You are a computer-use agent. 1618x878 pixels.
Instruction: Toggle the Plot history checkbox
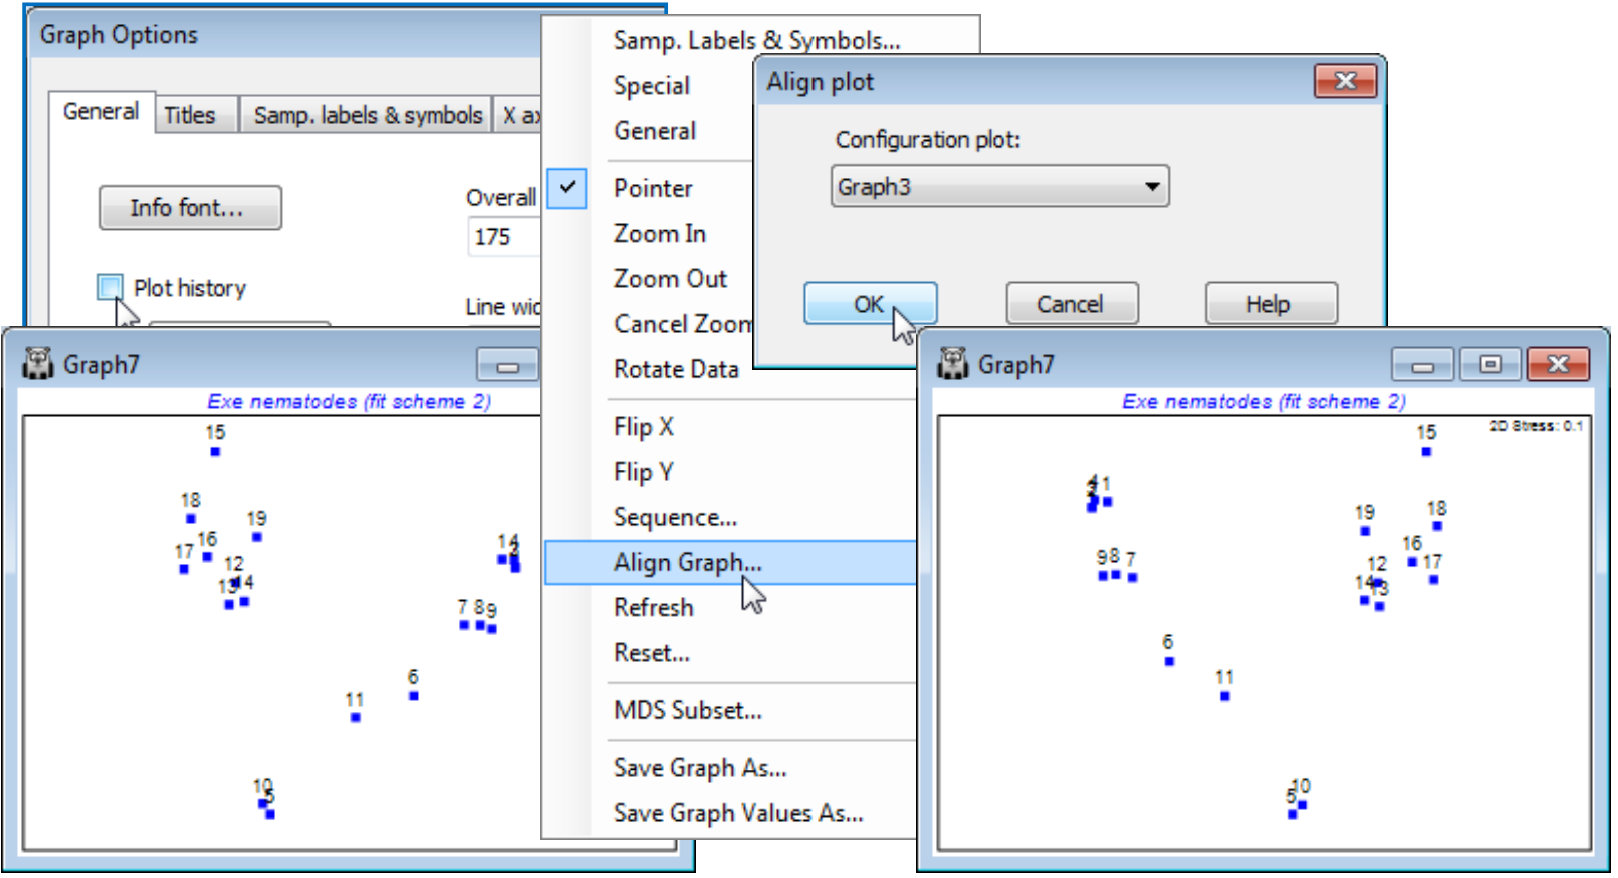click(110, 287)
